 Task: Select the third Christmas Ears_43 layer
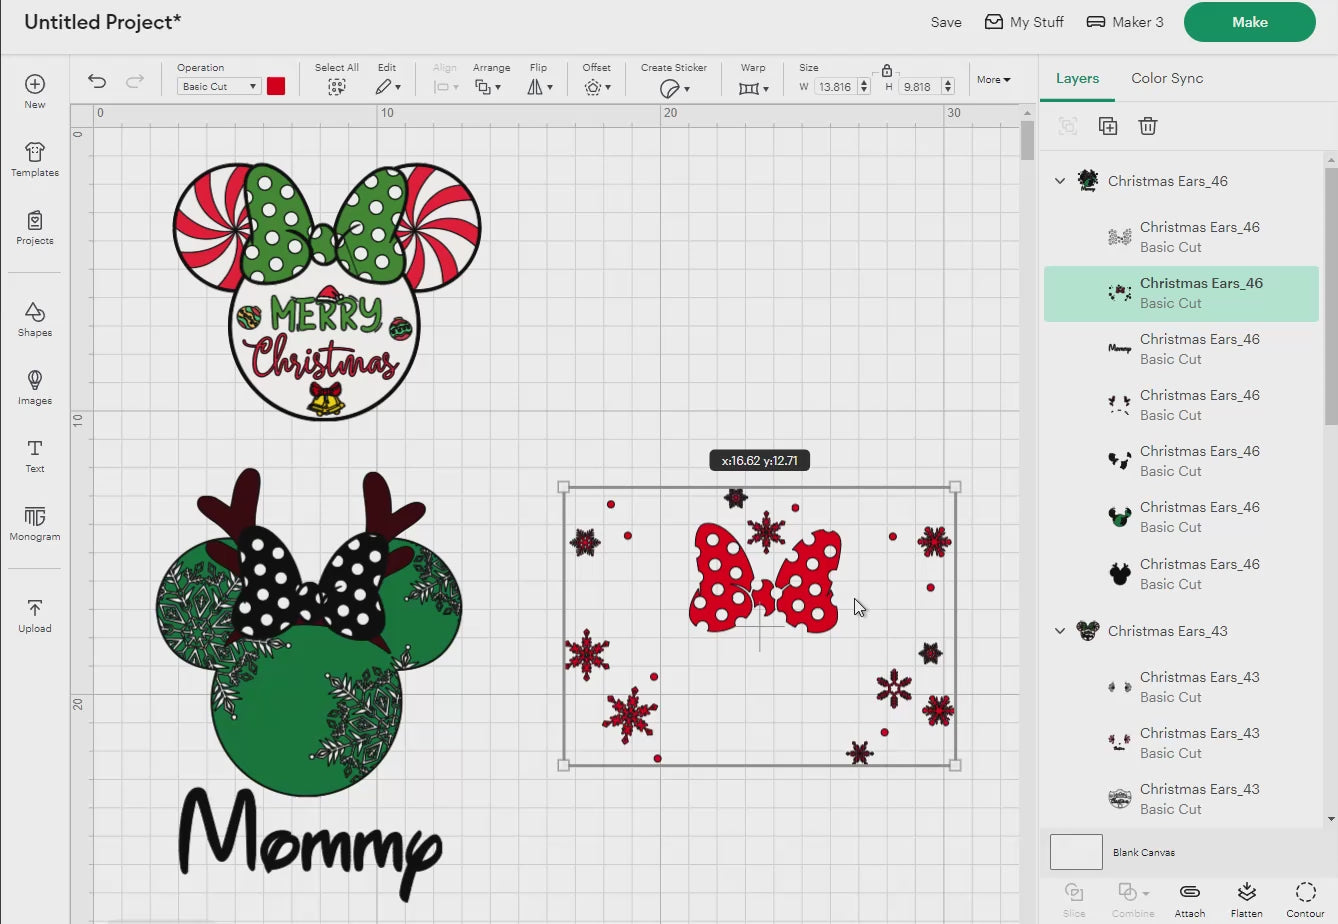click(x=1181, y=799)
